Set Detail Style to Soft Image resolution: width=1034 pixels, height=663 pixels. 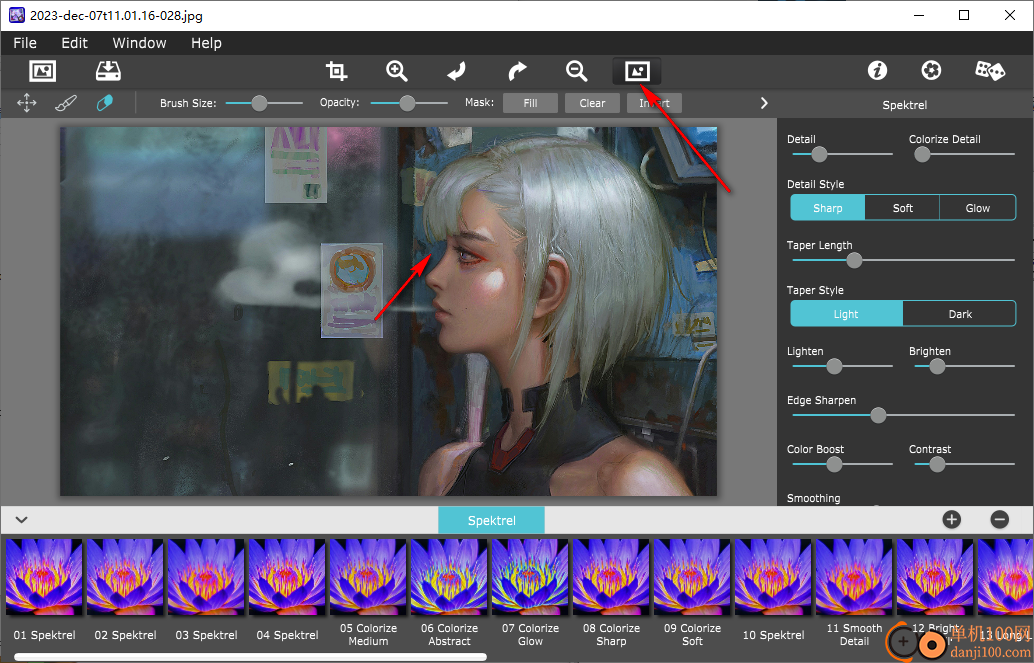pyautogui.click(x=902, y=208)
